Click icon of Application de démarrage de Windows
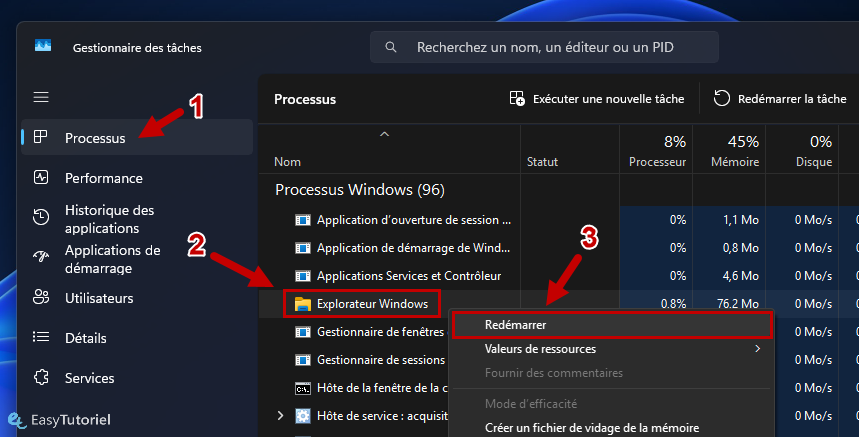859x437 pixels. coord(303,248)
